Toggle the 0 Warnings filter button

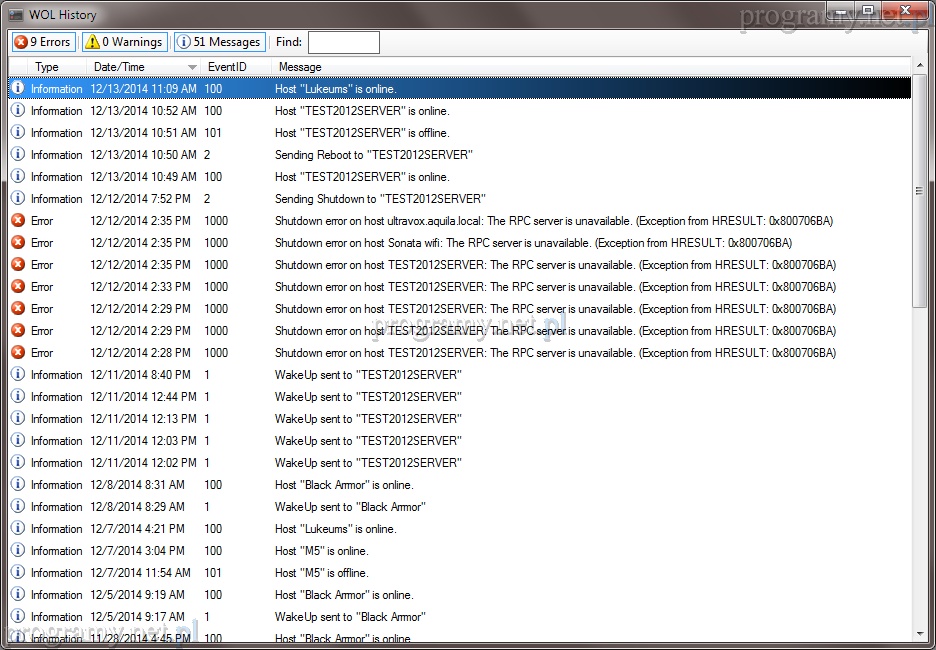coord(124,42)
